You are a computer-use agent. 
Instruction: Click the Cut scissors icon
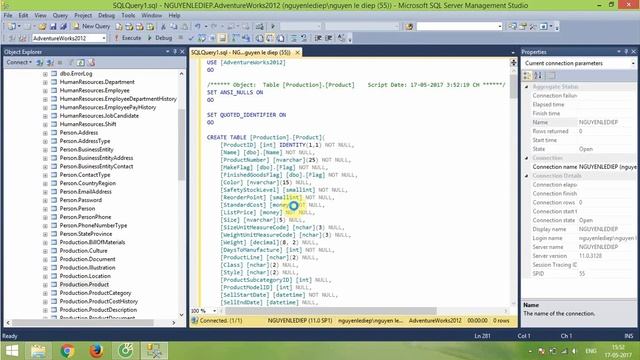(163, 26)
